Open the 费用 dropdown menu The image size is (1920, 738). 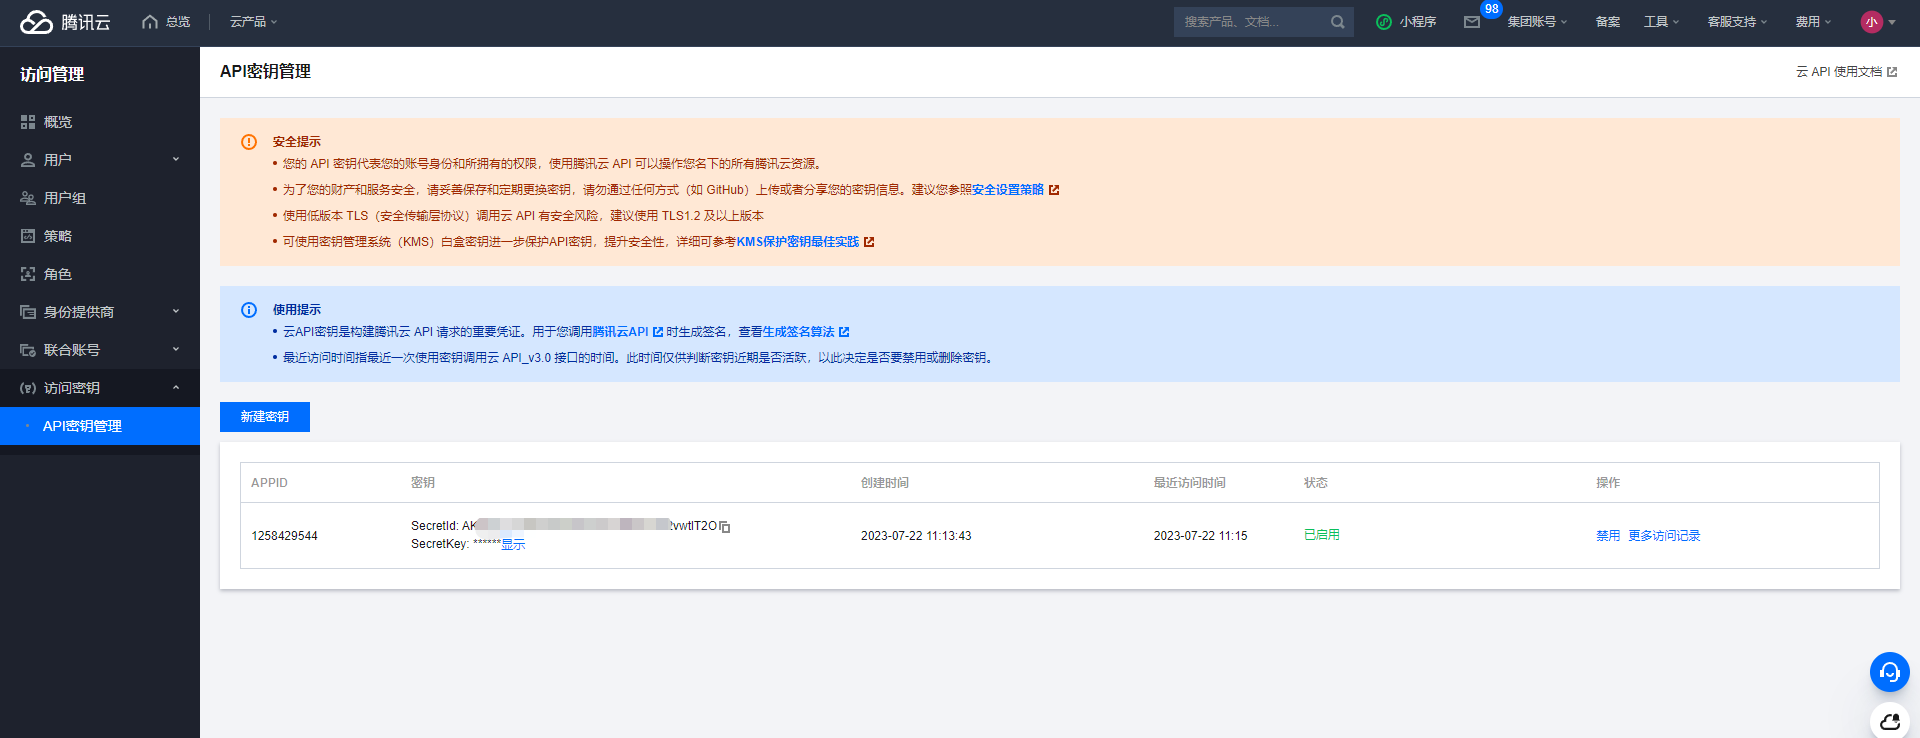coord(1813,22)
